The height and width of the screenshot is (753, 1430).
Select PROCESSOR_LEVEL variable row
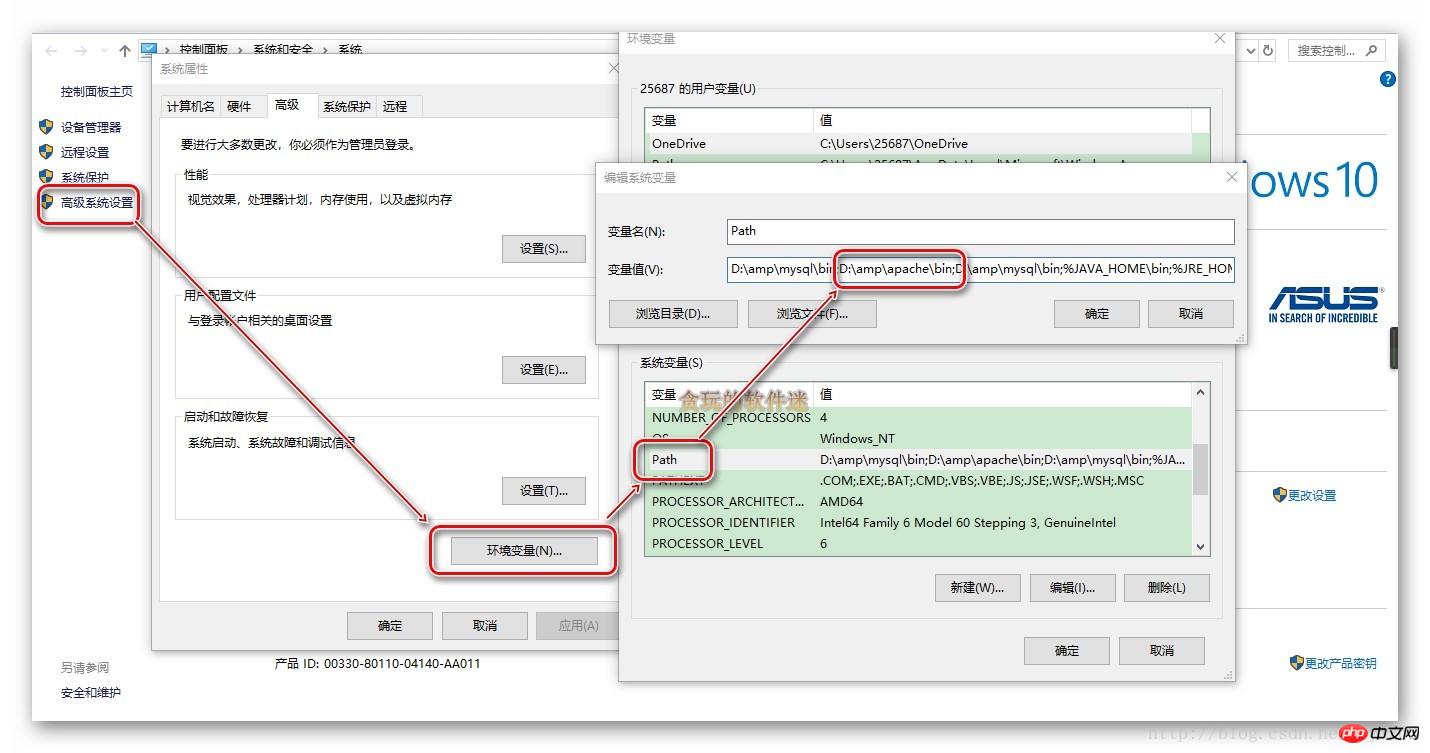[x=919, y=543]
